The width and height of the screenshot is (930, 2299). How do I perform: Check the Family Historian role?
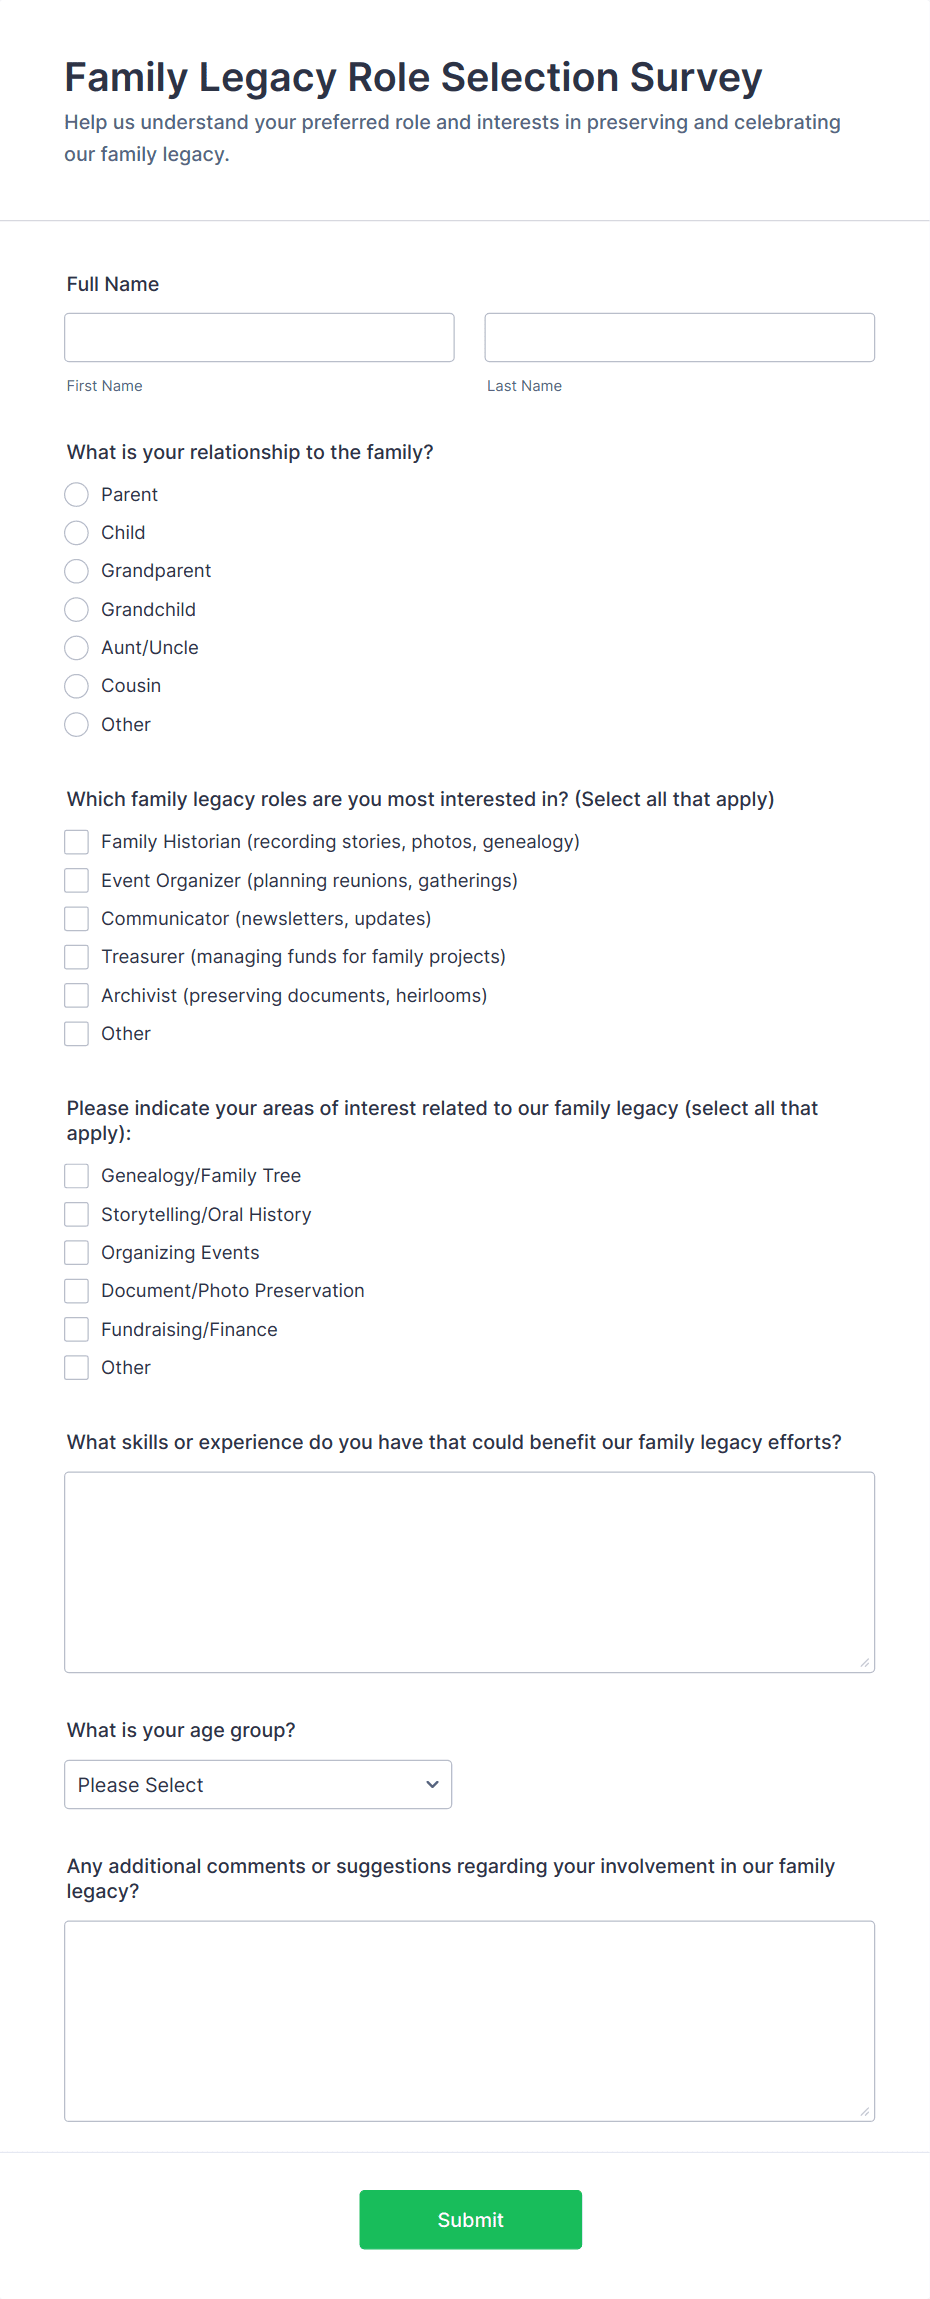coord(76,841)
